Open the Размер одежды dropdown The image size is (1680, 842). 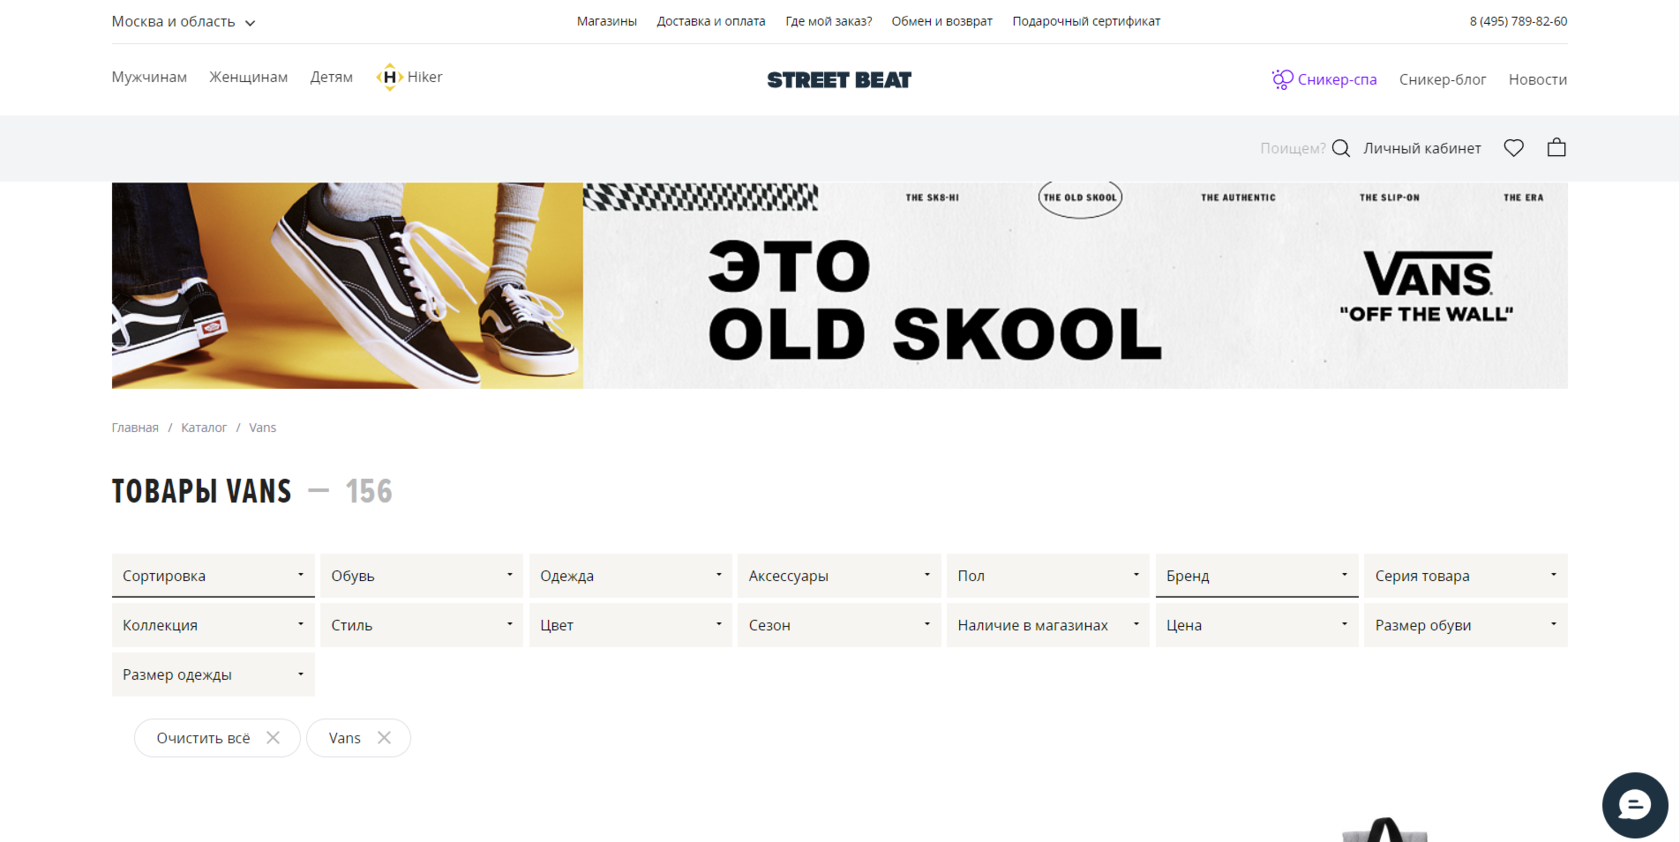point(213,675)
